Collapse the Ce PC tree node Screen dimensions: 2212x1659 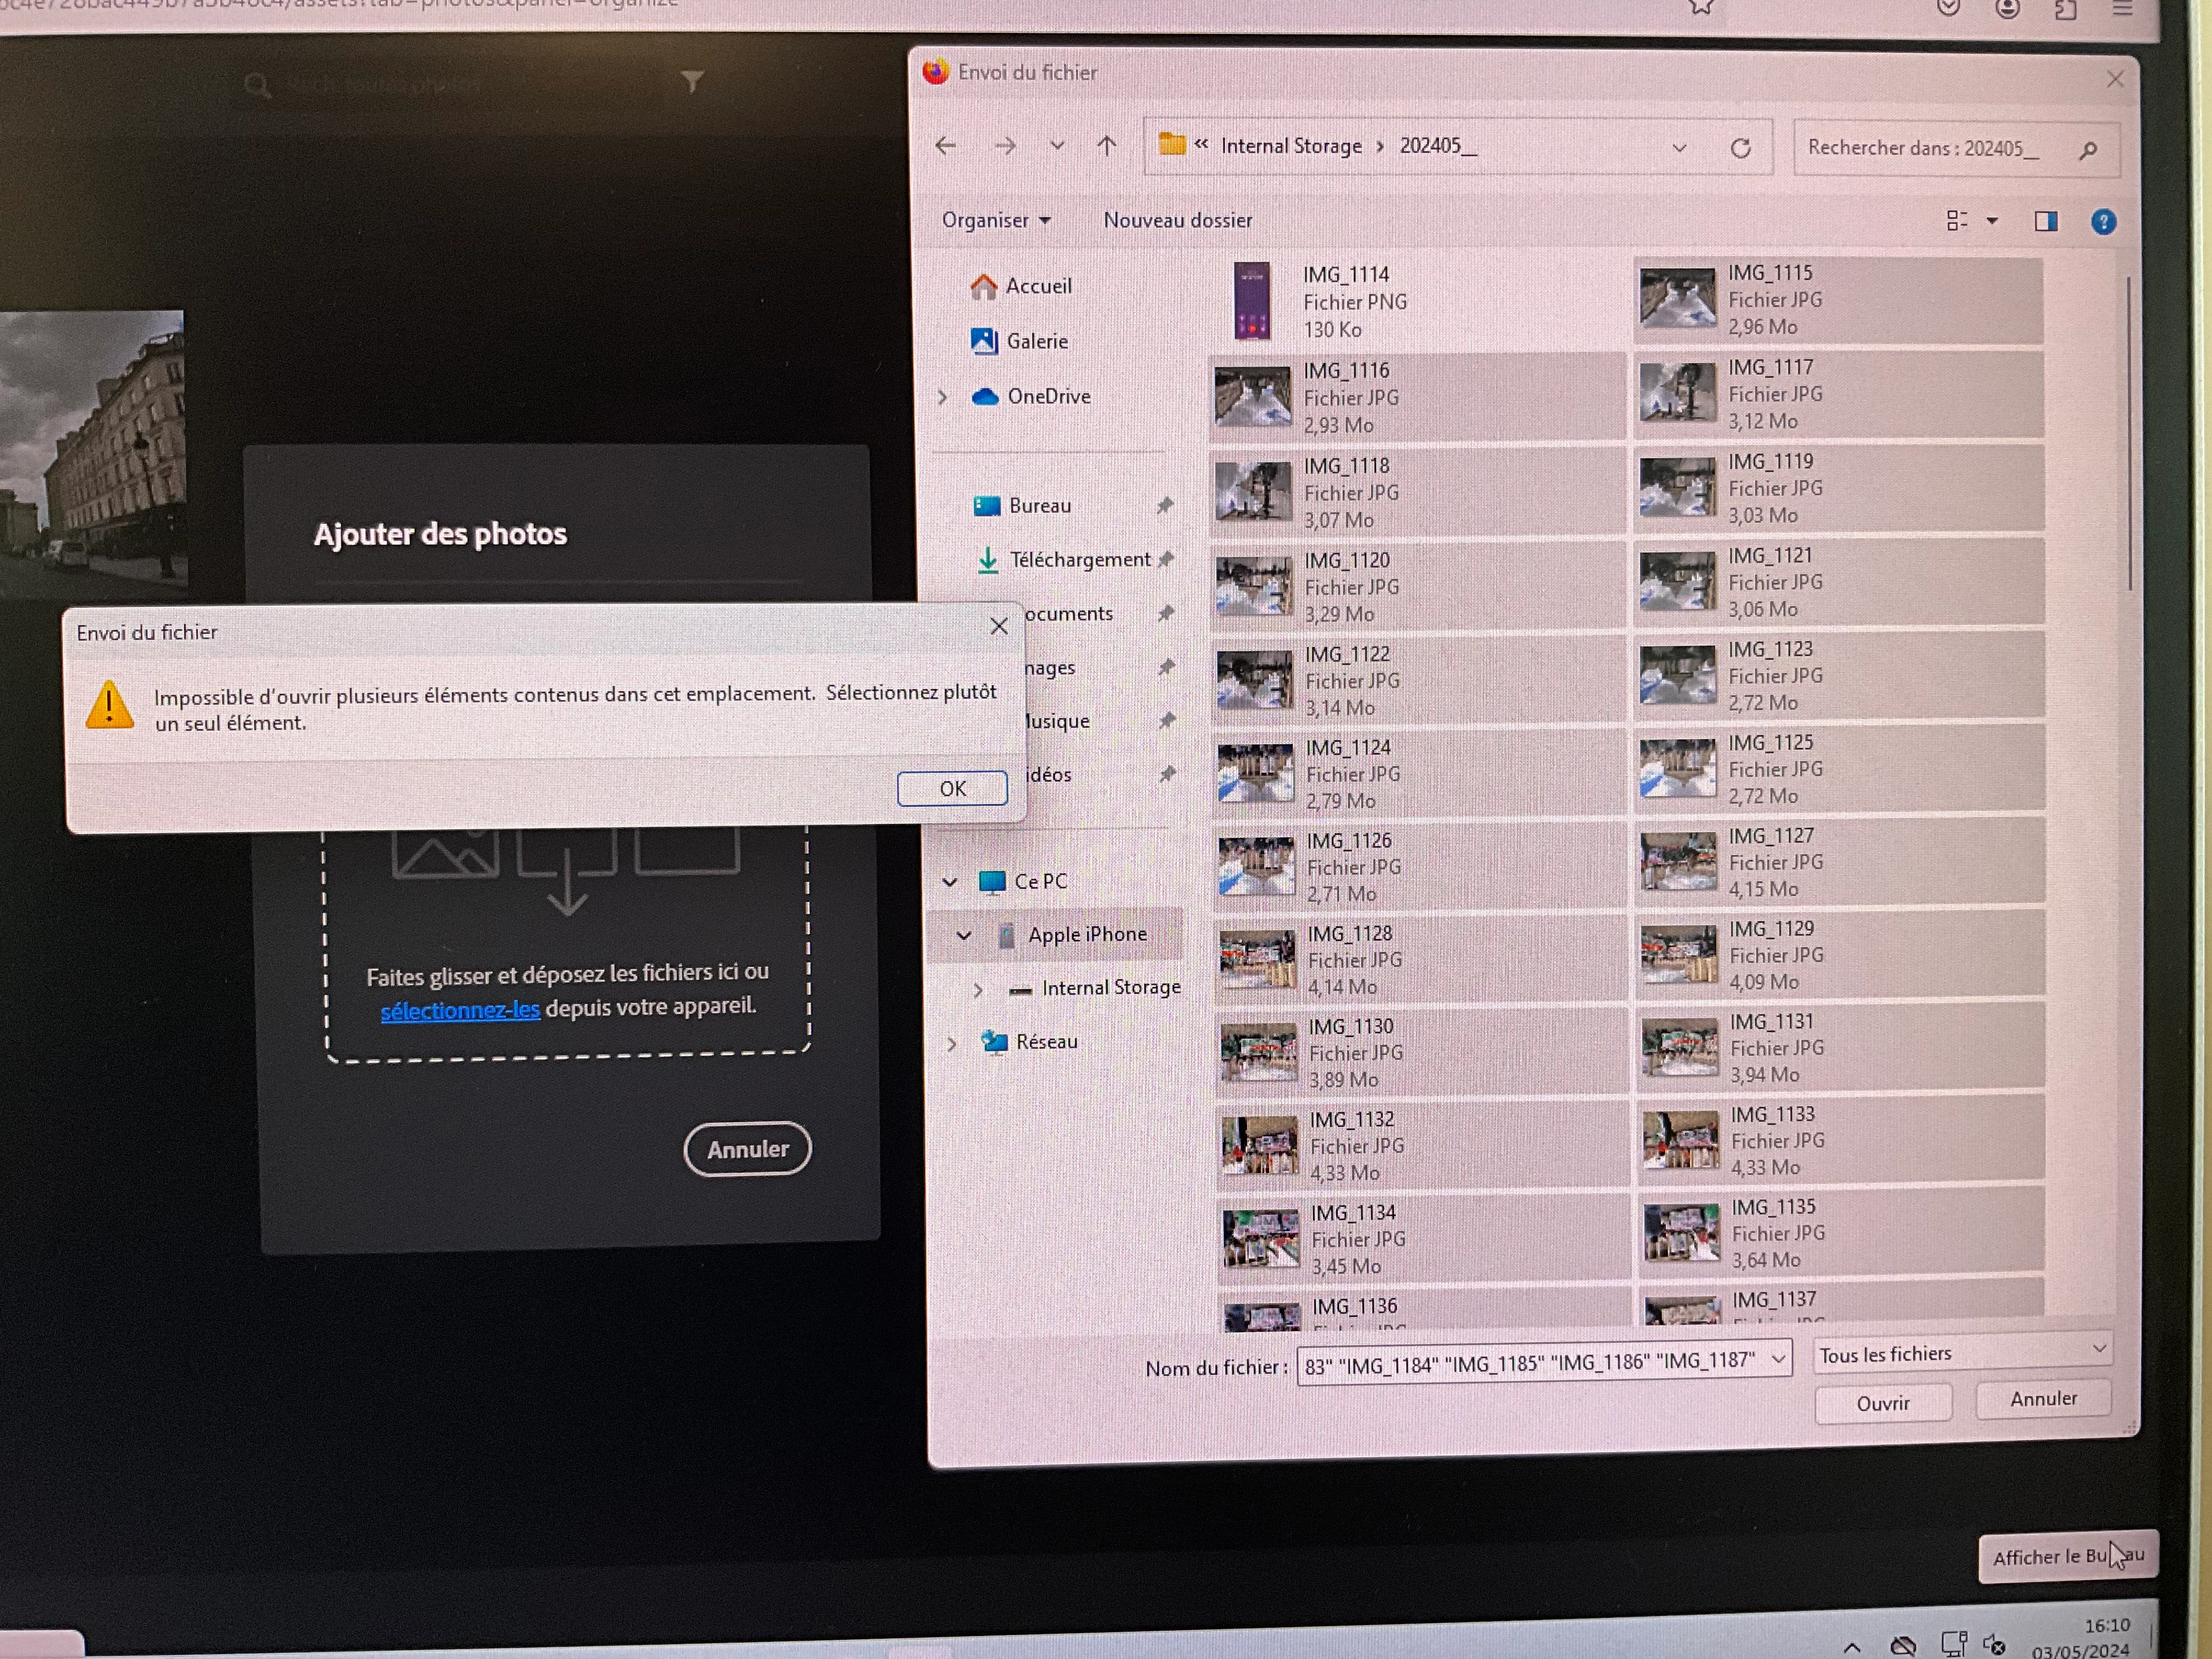point(949,881)
